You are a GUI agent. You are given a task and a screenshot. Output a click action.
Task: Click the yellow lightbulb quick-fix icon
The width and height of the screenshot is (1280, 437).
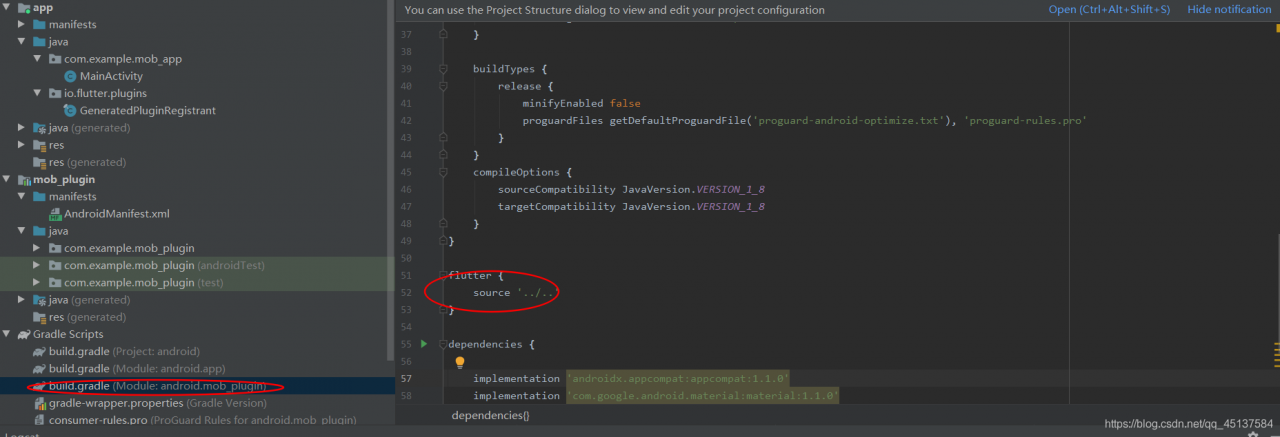coord(460,362)
